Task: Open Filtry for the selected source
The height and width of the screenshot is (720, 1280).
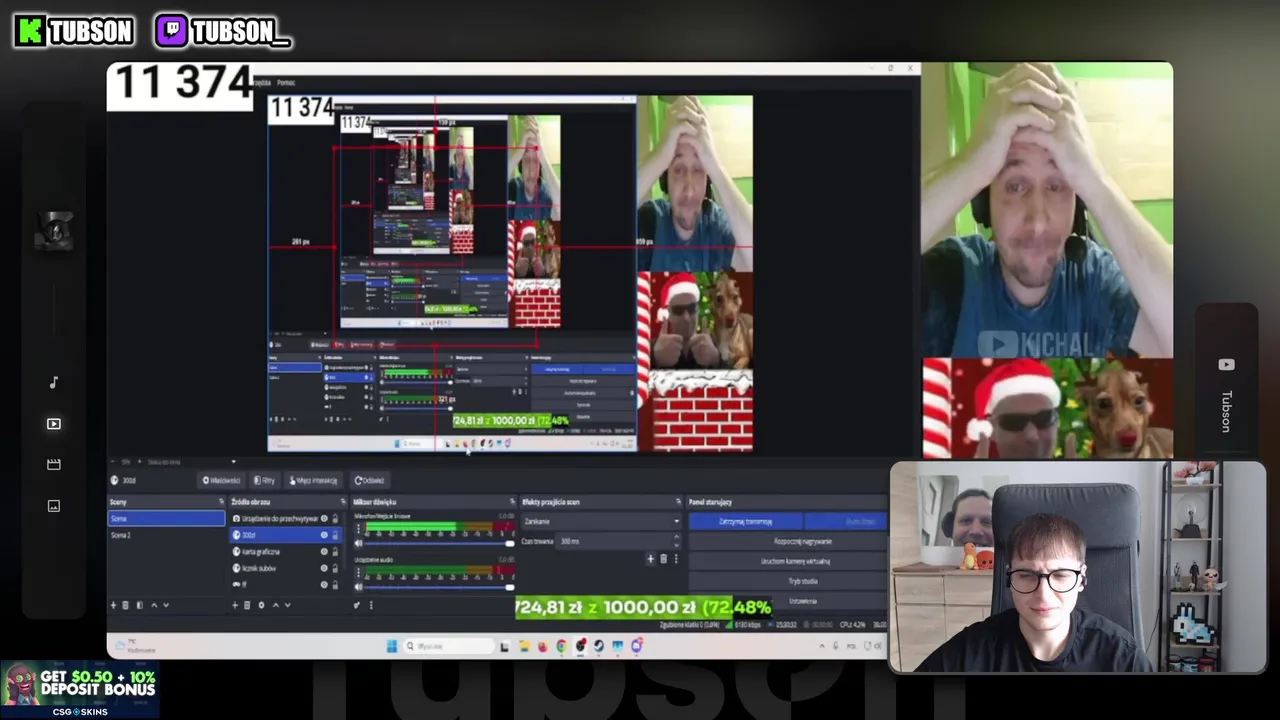Action: click(x=265, y=480)
